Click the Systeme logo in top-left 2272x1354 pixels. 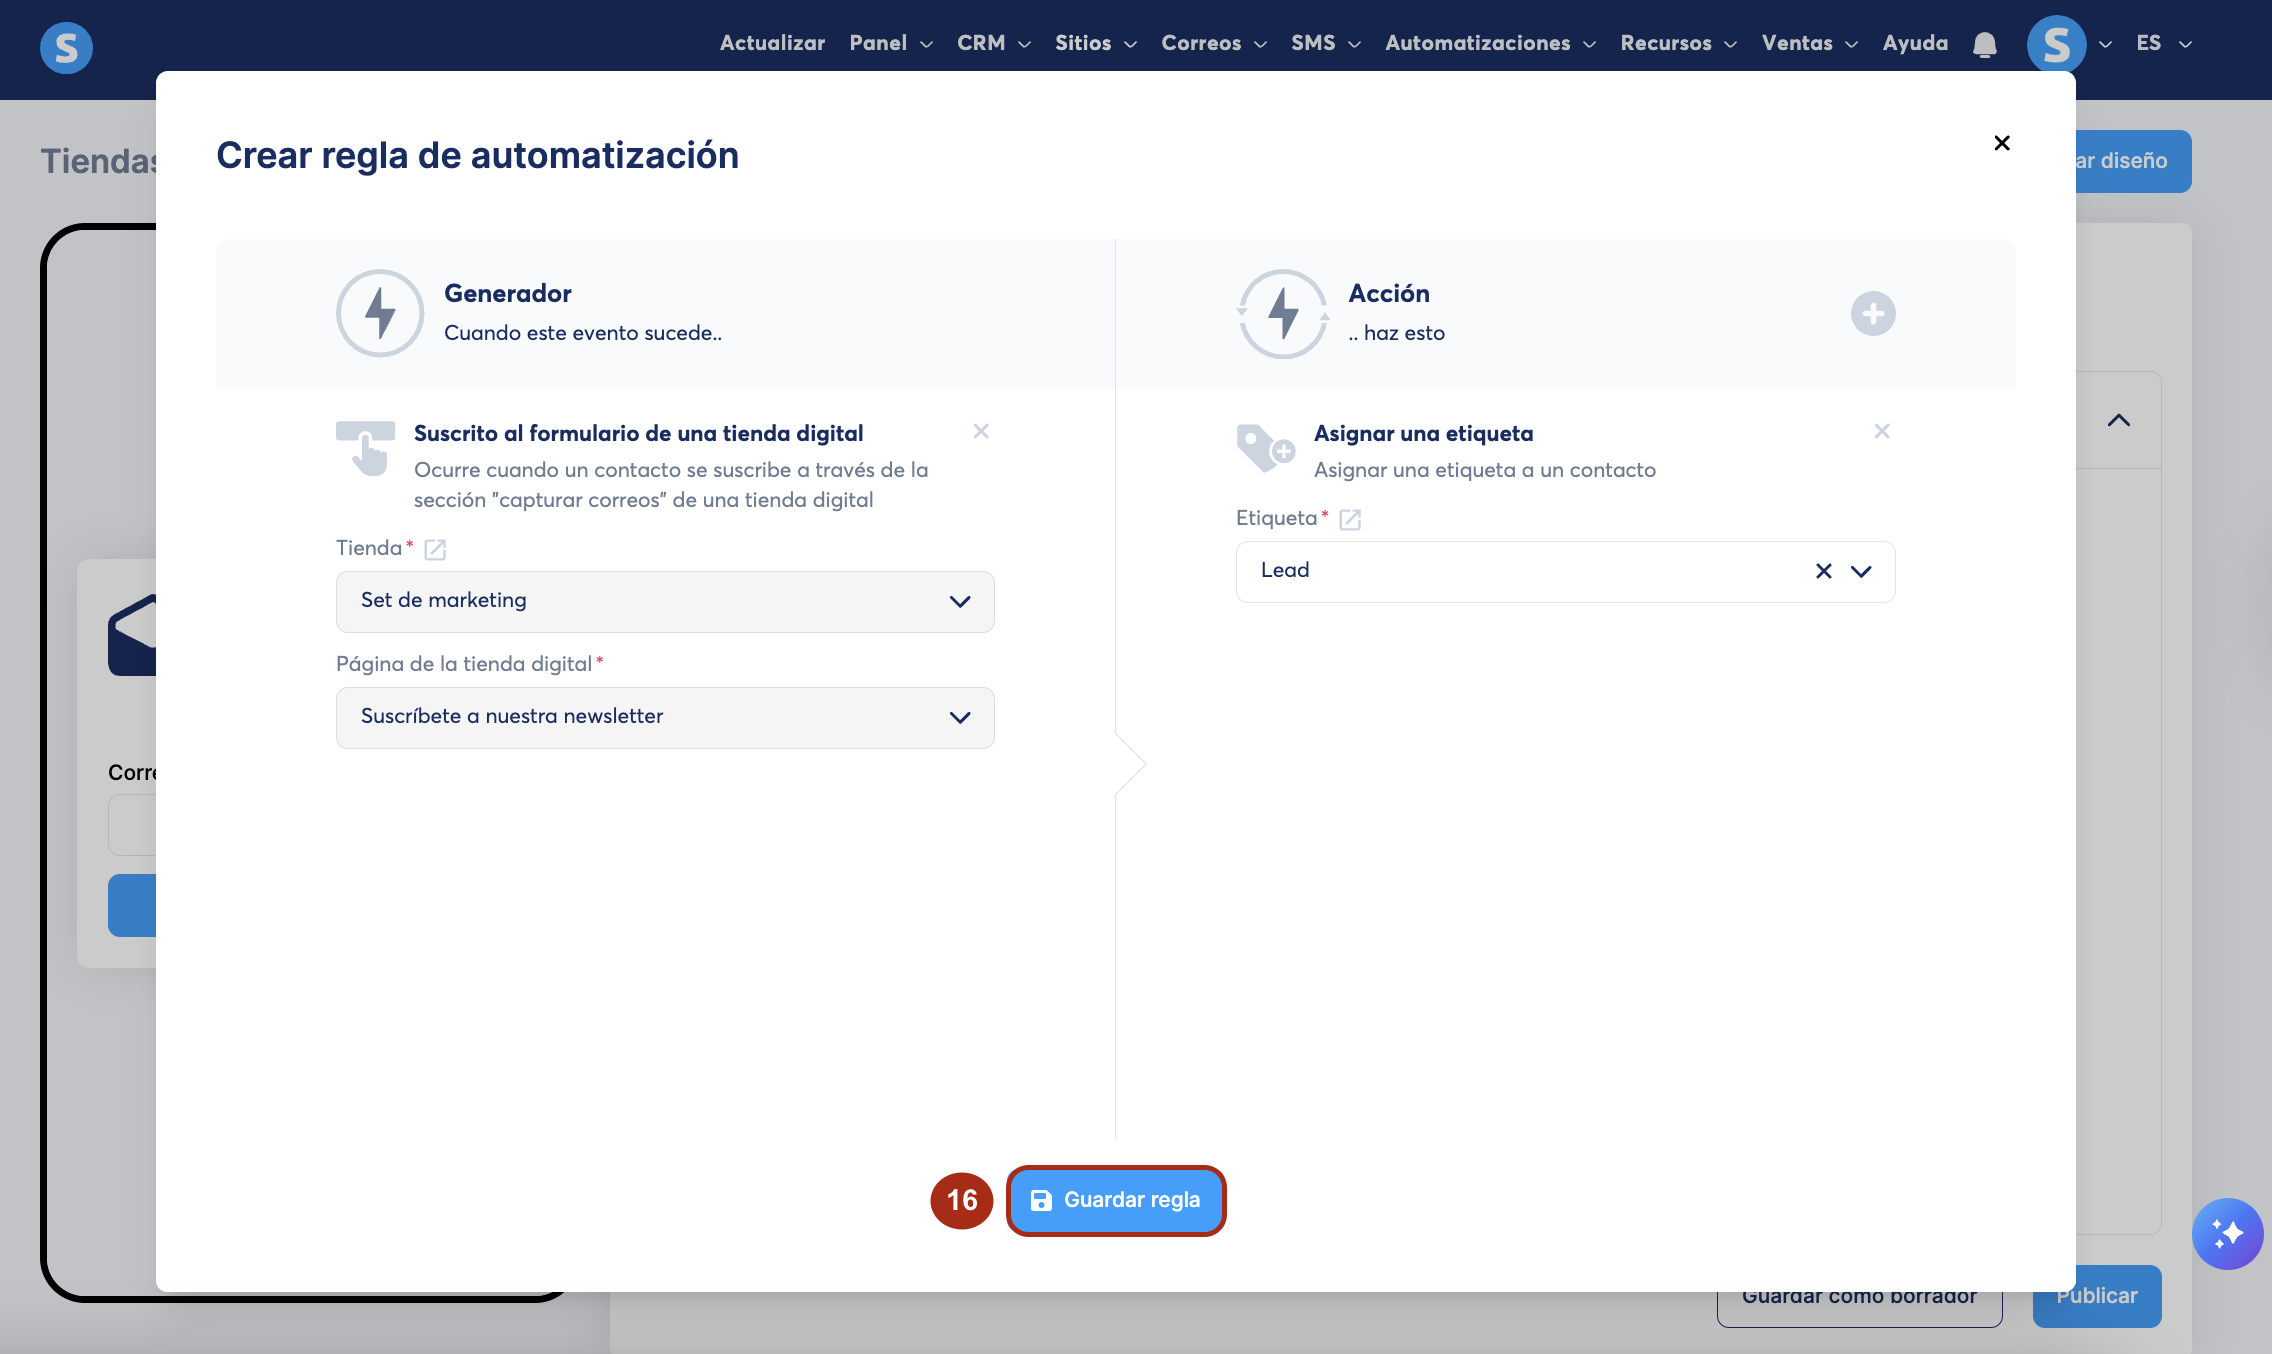coord(66,47)
